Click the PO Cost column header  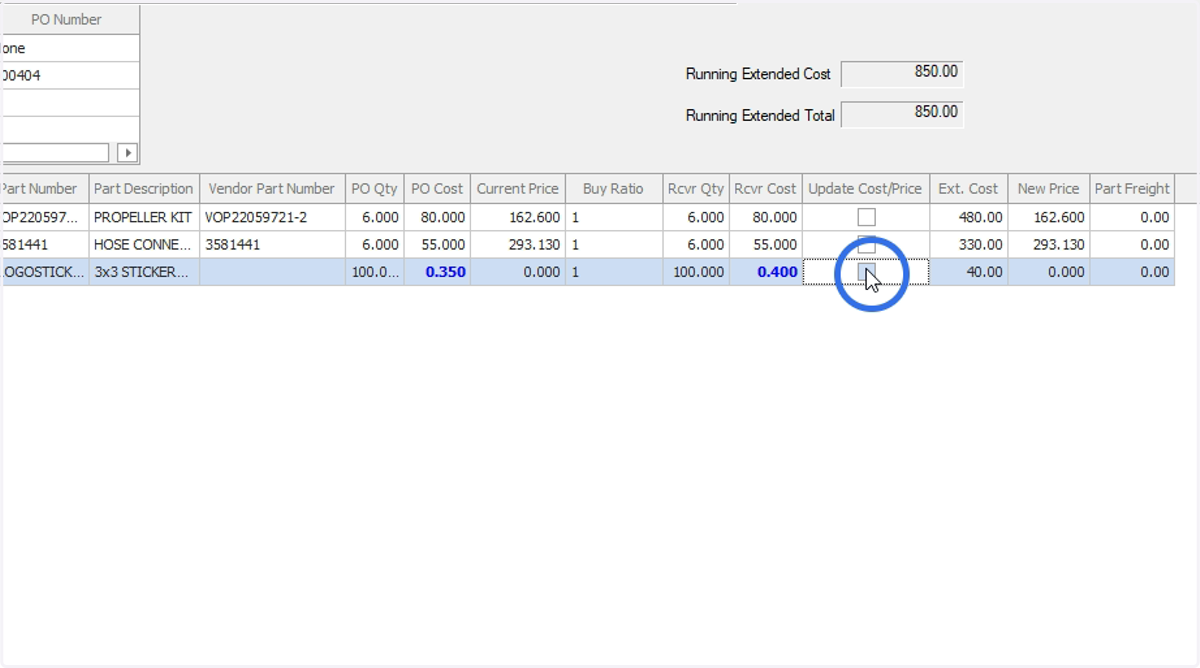coord(437,188)
